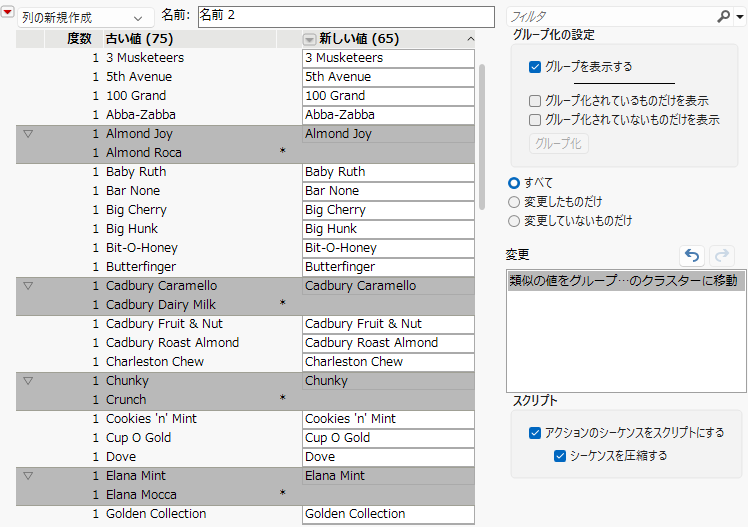Edit the new value for 3 Musketeers
Viewport: 748px width, 527px height.
point(388,58)
